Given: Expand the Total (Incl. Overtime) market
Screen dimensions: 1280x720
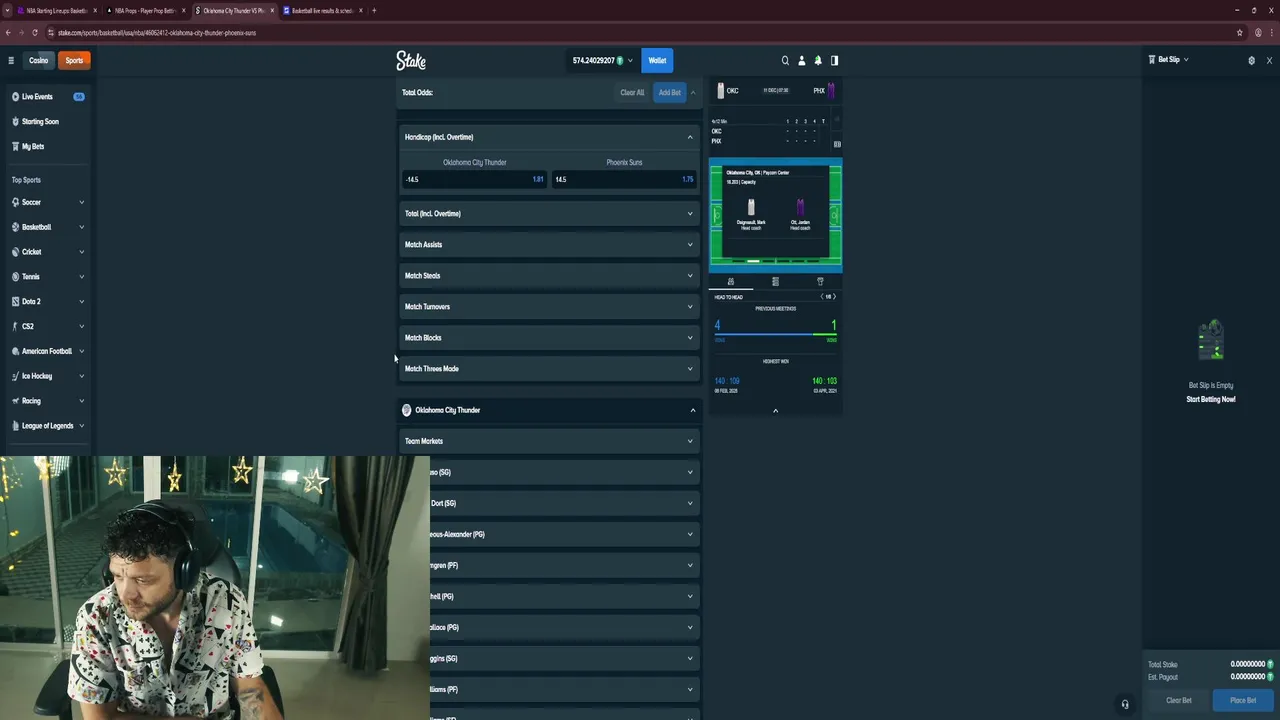Looking at the screenshot, I should pos(549,213).
